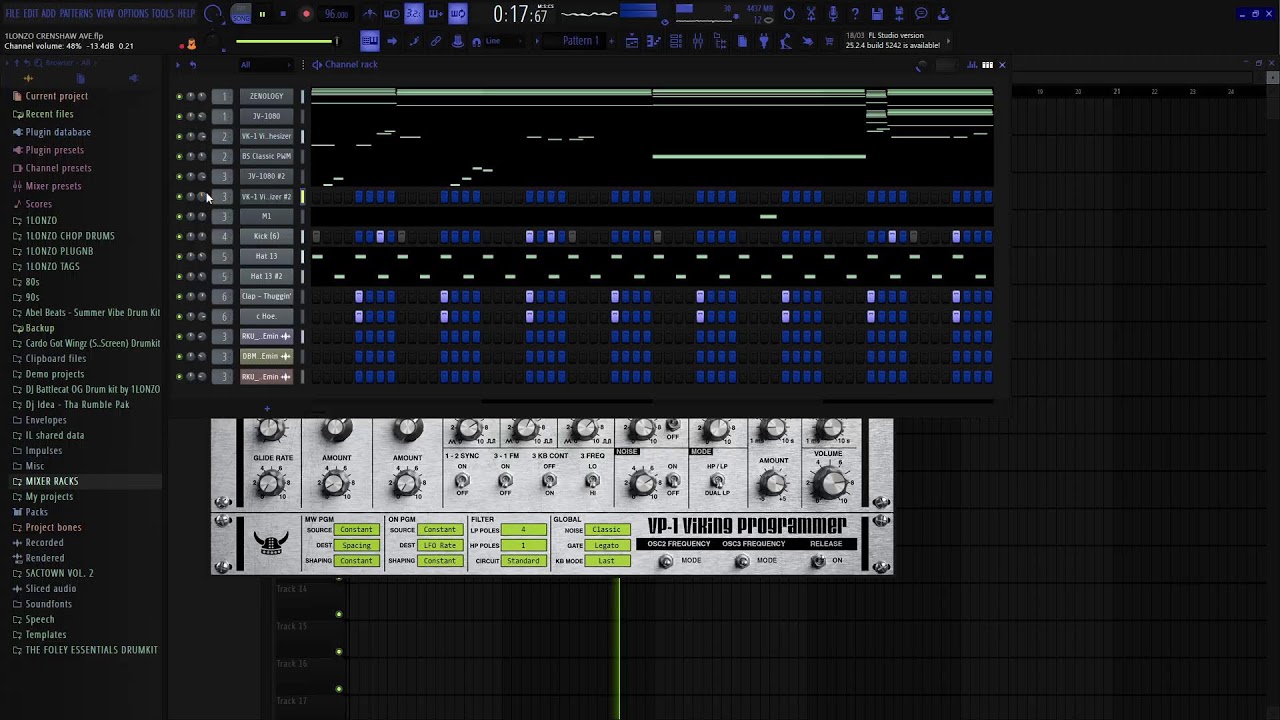The width and height of the screenshot is (1280, 720).
Task: Open the microphone recording icon
Action: [833, 14]
